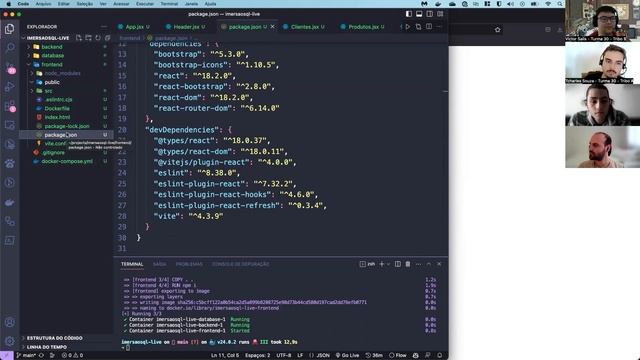
Task: Collapse all folders in the Explorer
Action: 107,38
